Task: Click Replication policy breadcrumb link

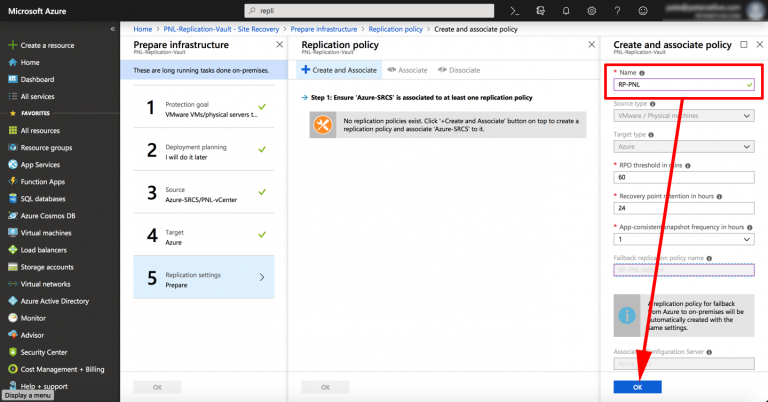Action: [x=395, y=29]
